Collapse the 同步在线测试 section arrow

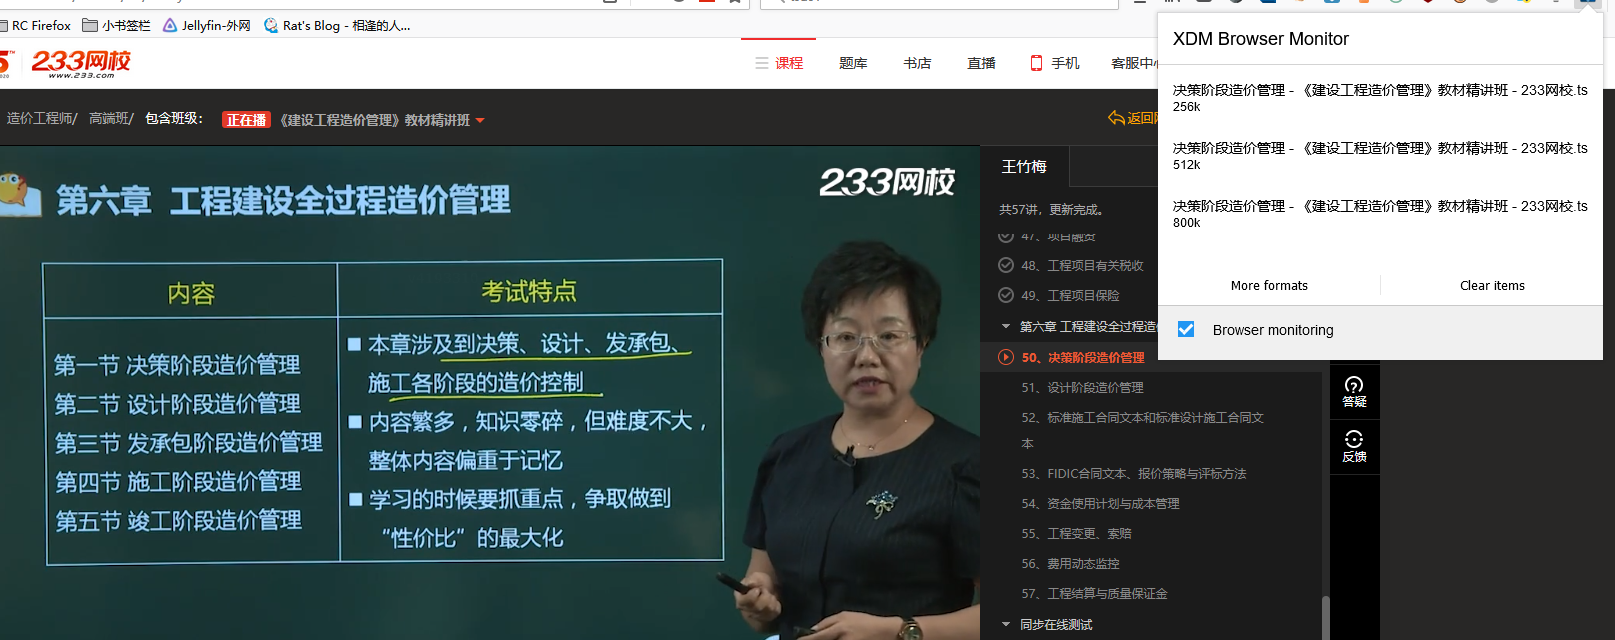click(x=1006, y=624)
